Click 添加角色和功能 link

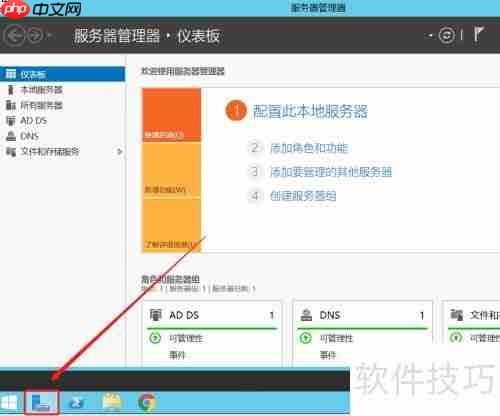[x=309, y=148]
